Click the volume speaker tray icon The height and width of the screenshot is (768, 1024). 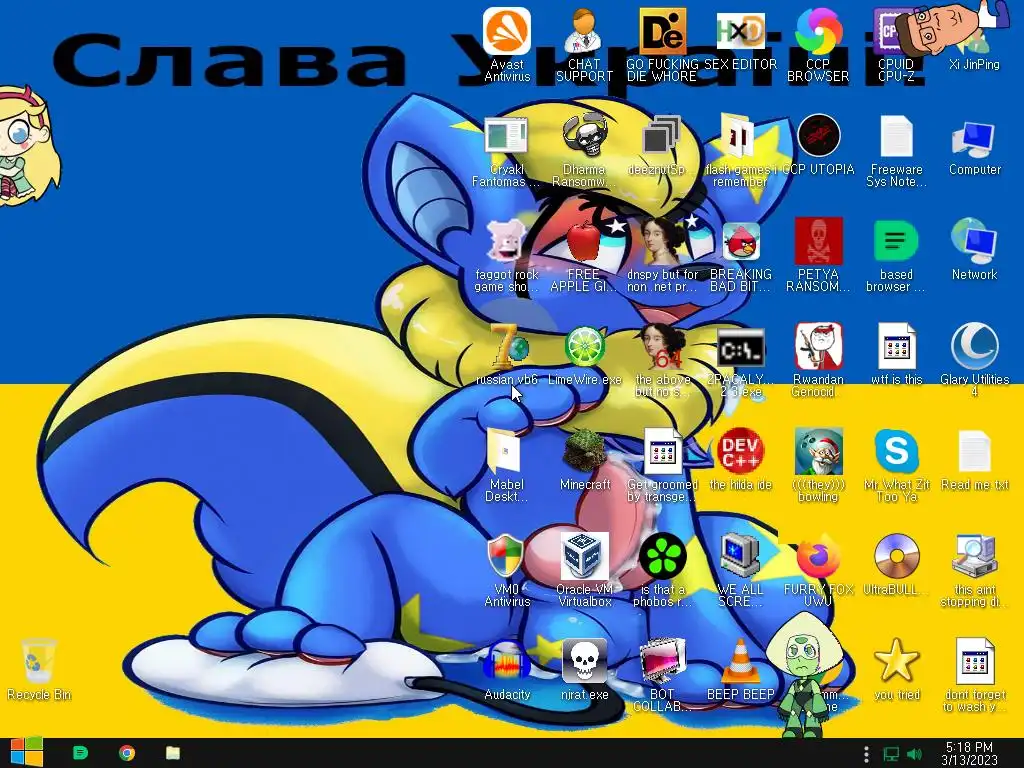point(915,754)
